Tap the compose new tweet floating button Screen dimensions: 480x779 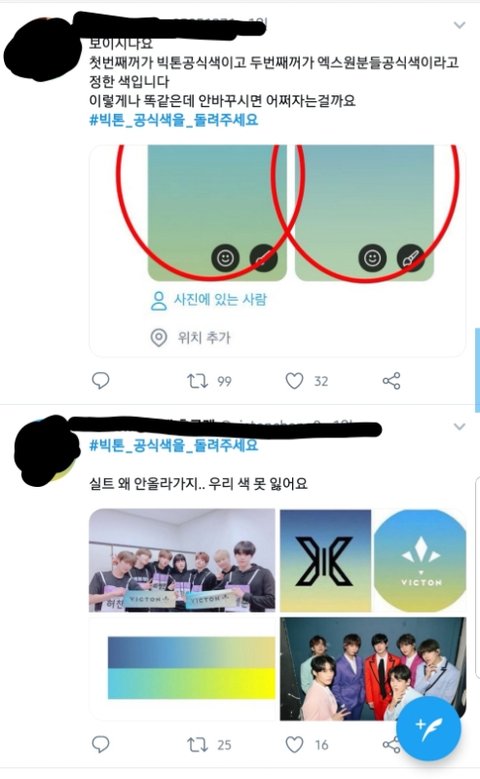tap(428, 729)
